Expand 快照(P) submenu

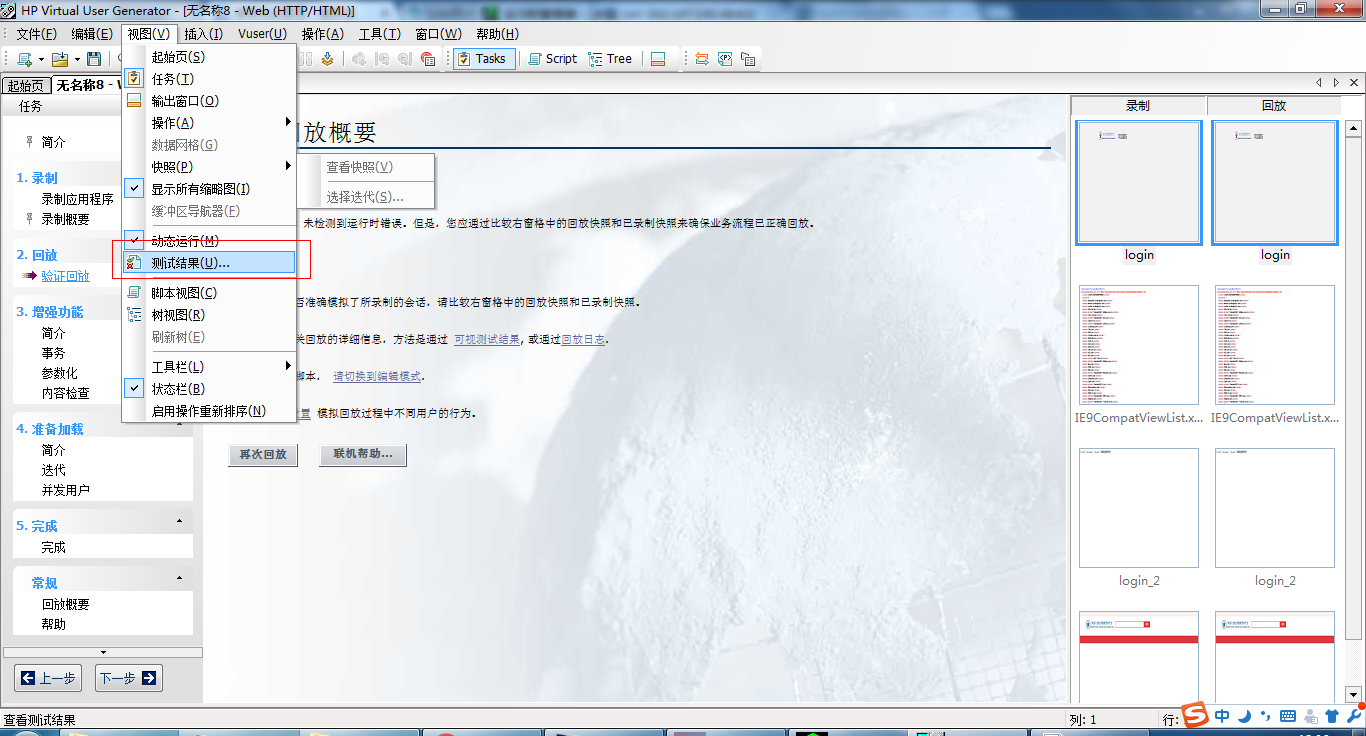click(209, 167)
